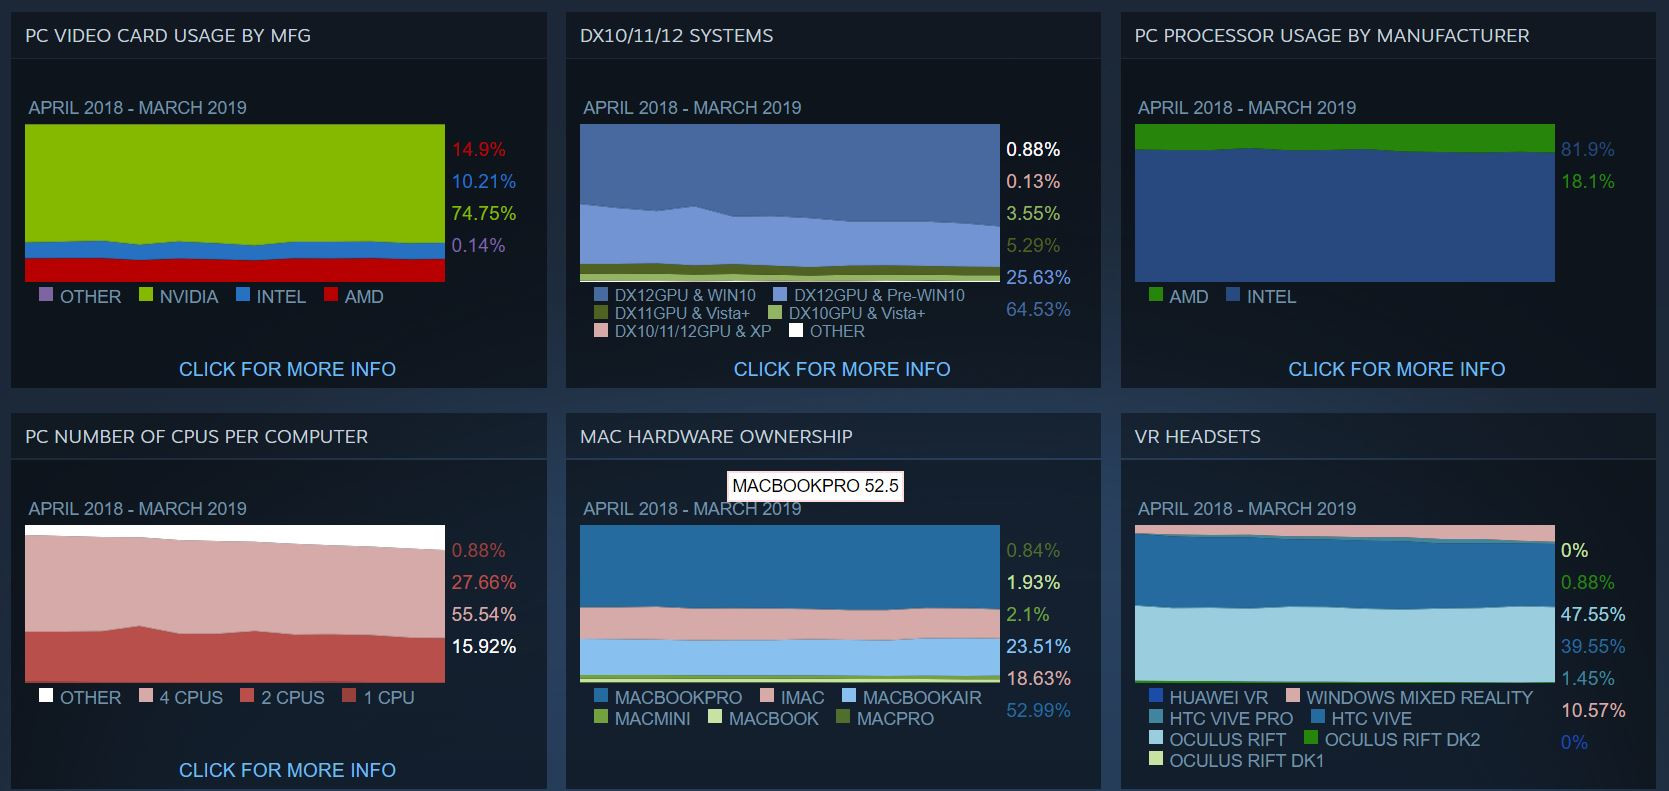
Task: Click the 74.75% NVIDIA percentage value
Action: click(x=484, y=213)
